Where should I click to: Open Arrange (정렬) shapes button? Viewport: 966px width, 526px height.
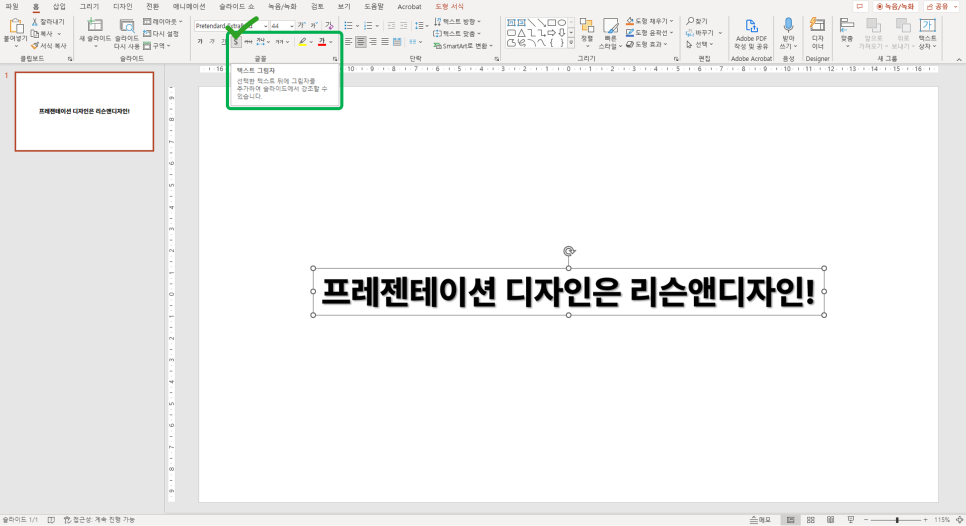coord(587,33)
